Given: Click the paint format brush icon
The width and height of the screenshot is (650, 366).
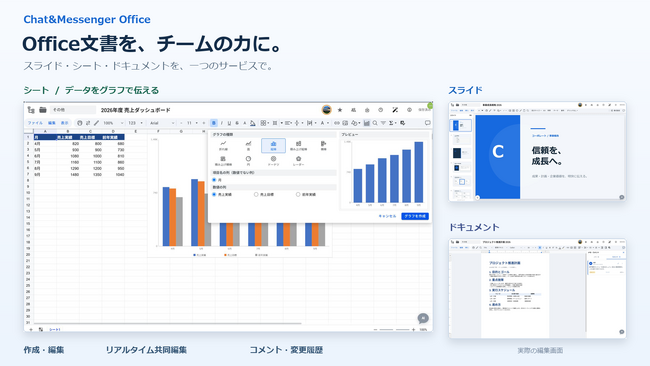Looking at the screenshot, I should click(x=97, y=123).
